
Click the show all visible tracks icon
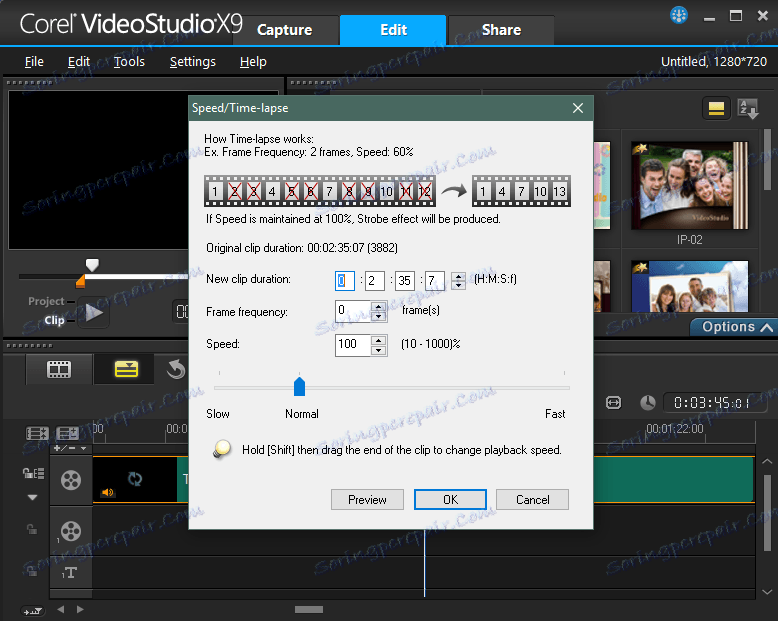pyautogui.click(x=37, y=434)
